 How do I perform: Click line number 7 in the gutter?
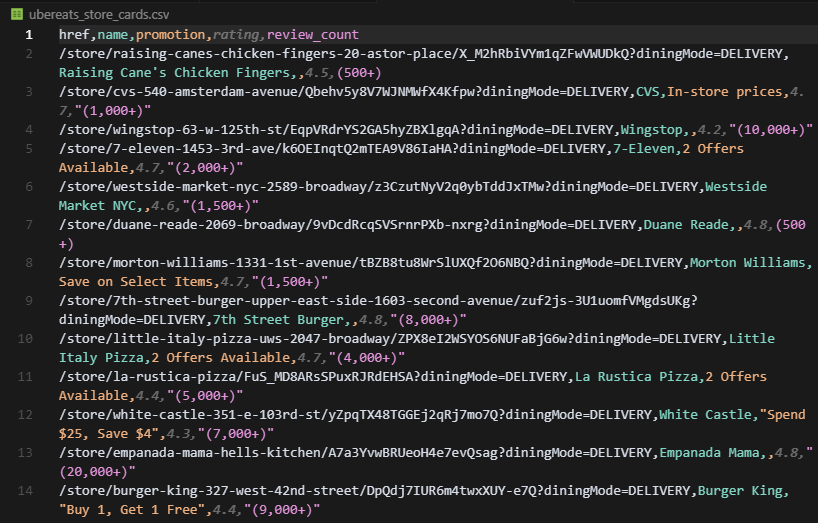29,224
